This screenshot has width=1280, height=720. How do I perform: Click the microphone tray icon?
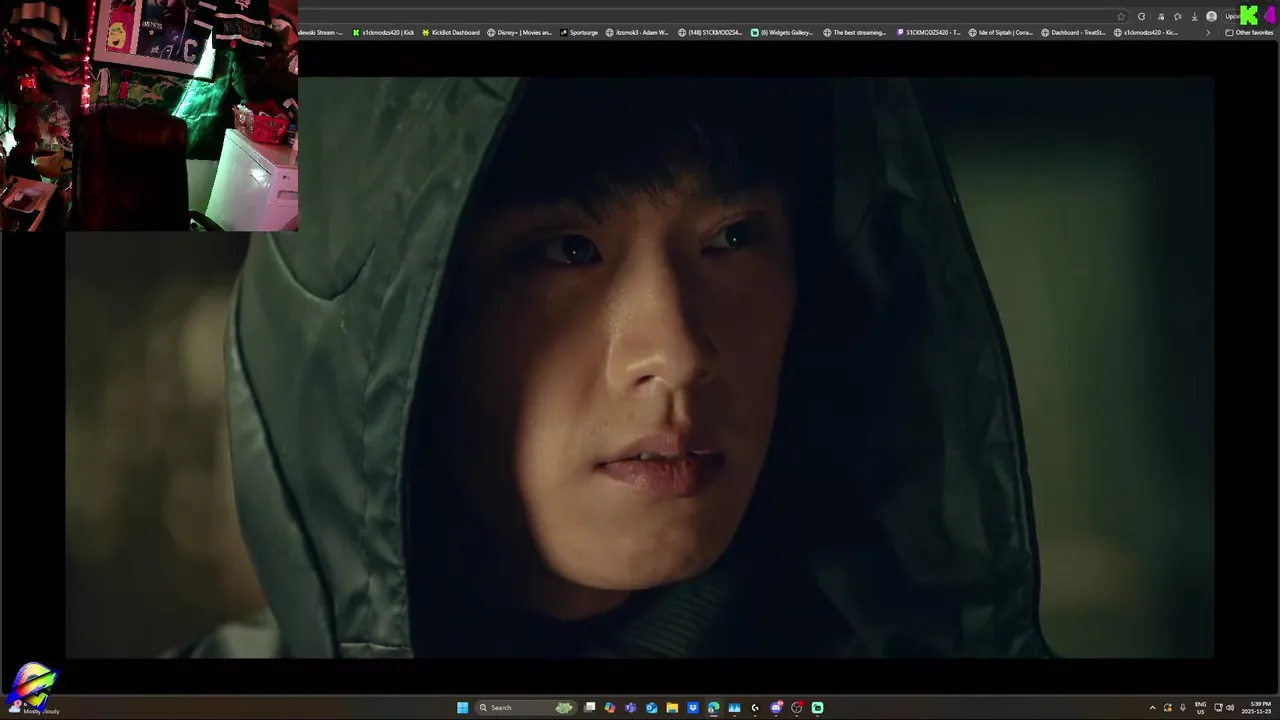tap(1183, 708)
